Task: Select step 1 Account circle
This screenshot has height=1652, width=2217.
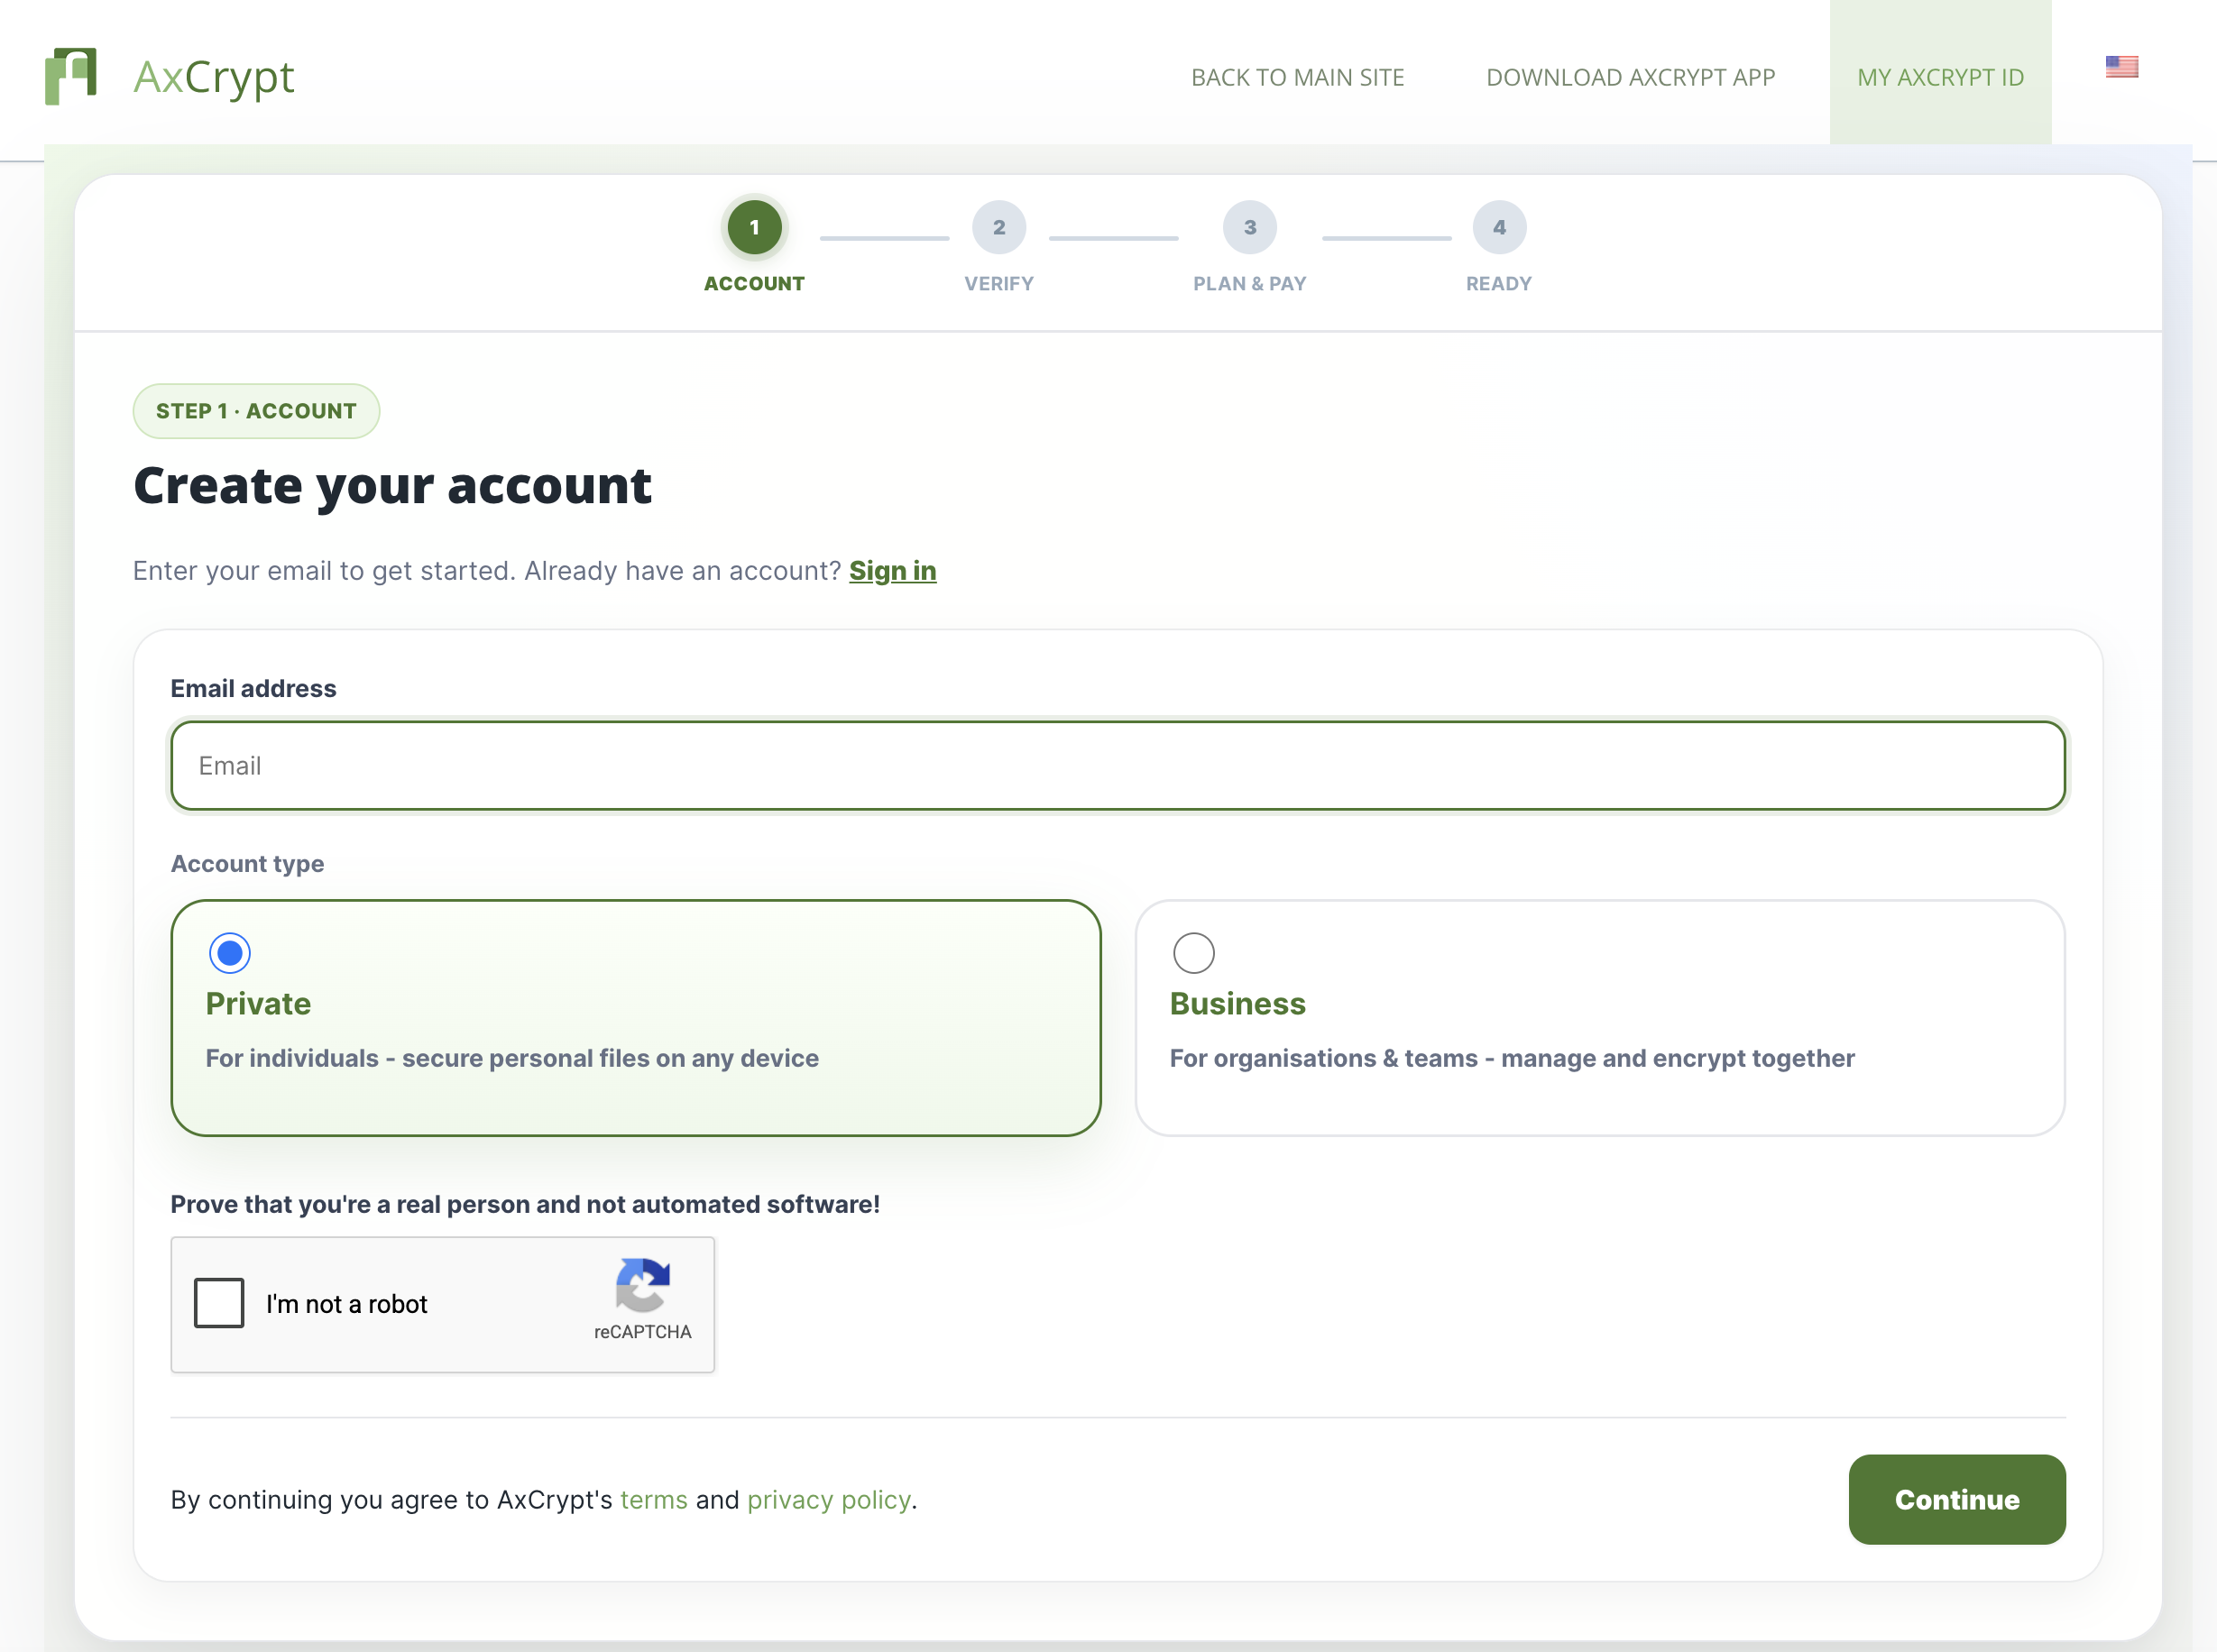Action: (754, 227)
